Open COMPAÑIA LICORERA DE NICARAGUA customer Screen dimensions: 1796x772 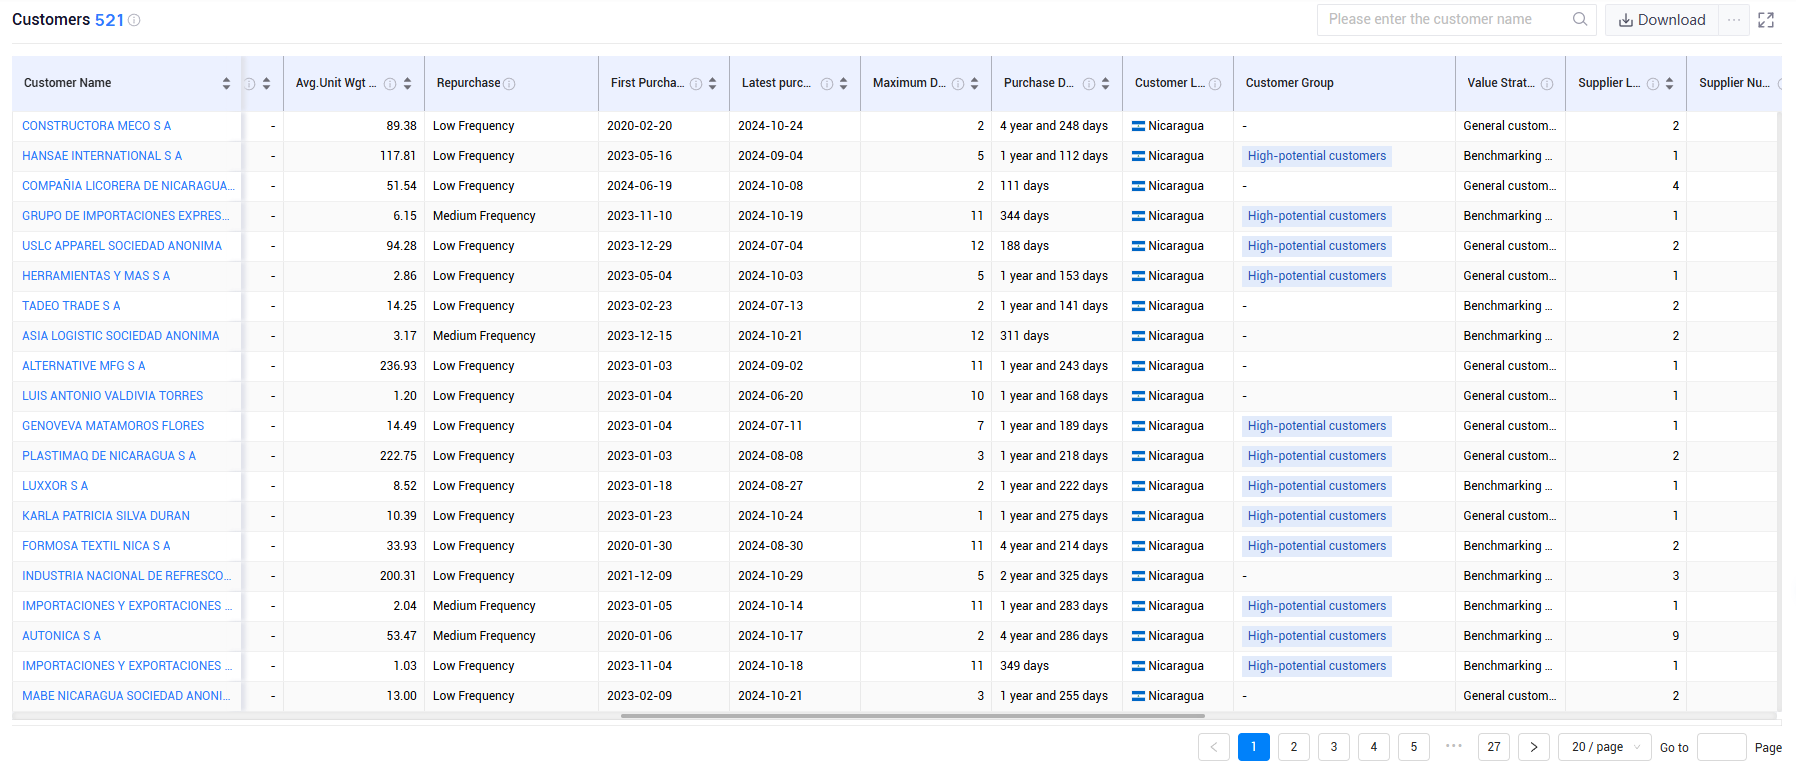128,186
